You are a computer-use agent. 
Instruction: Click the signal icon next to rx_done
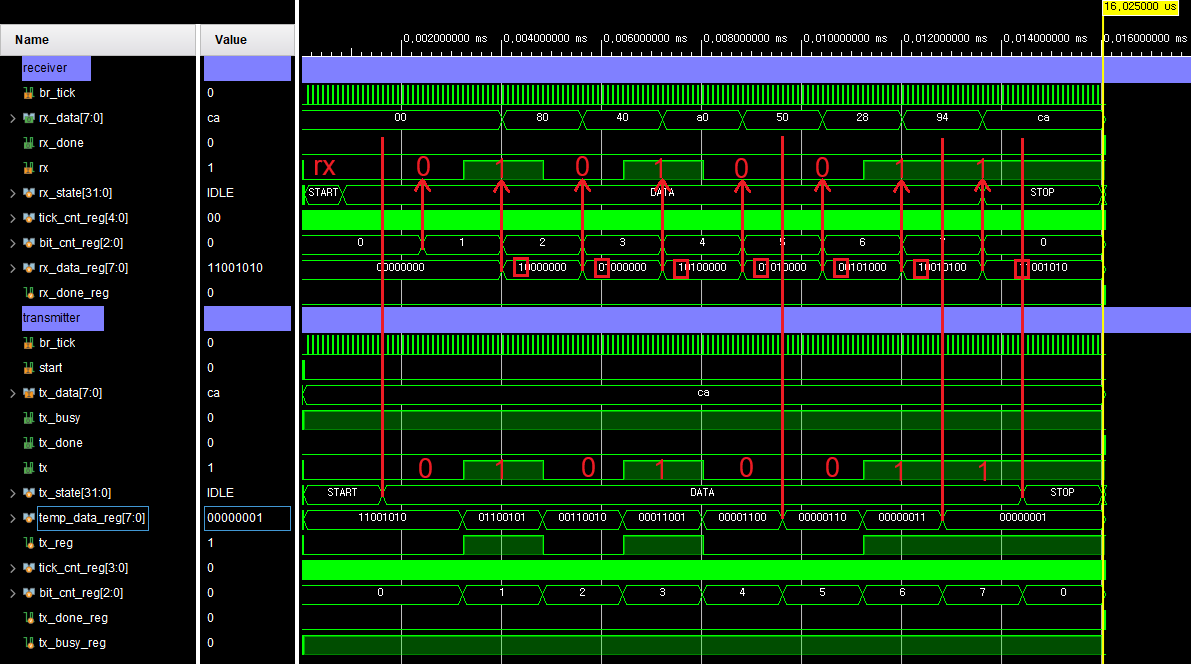coord(29,143)
